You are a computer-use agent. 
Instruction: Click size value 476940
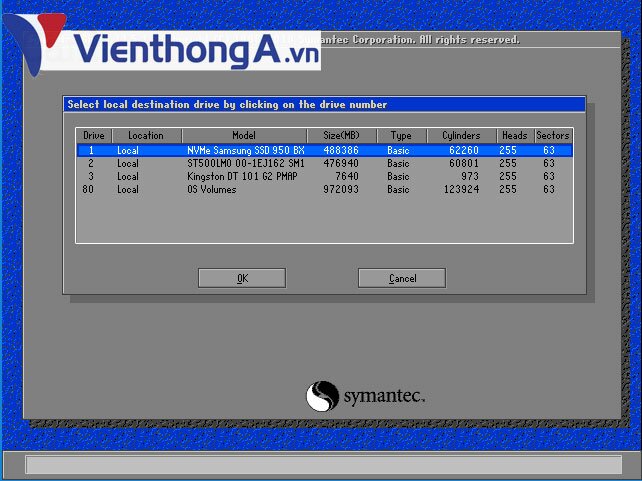pos(341,163)
